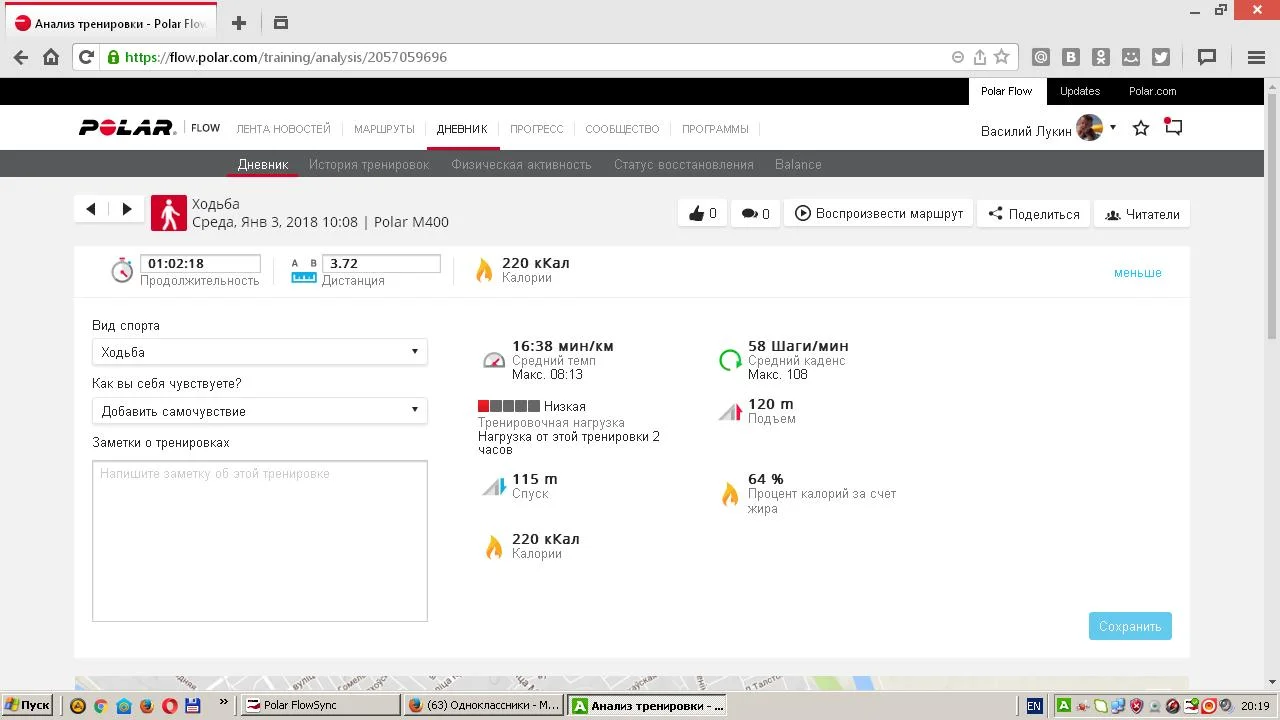
Task: Click the green cadence icon
Action: tap(730, 360)
